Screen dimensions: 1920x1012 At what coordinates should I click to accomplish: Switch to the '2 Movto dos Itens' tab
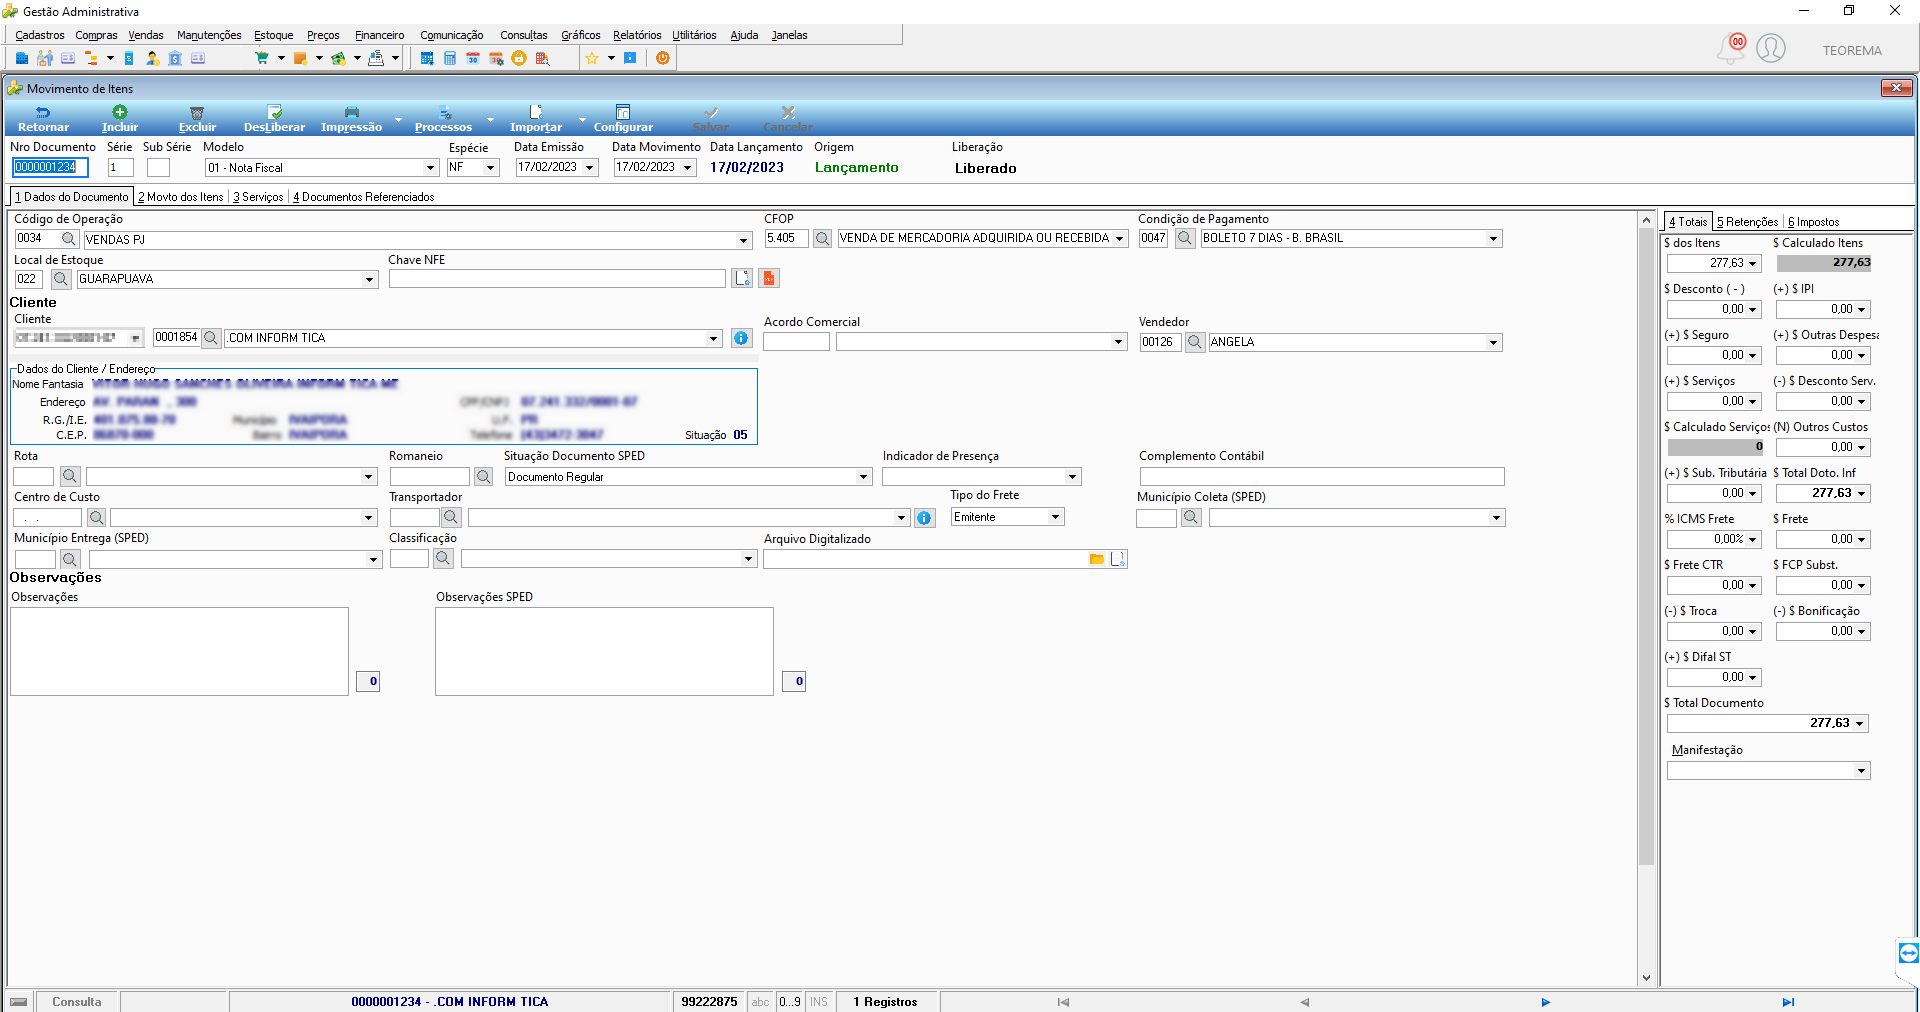click(181, 197)
